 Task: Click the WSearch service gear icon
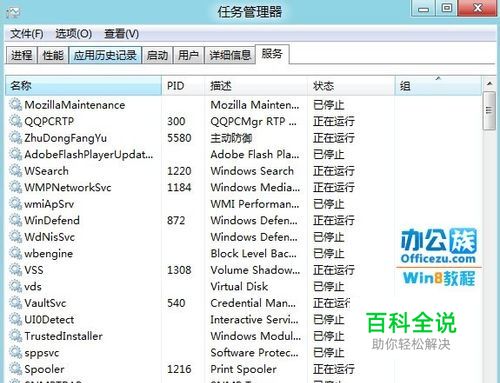15,171
